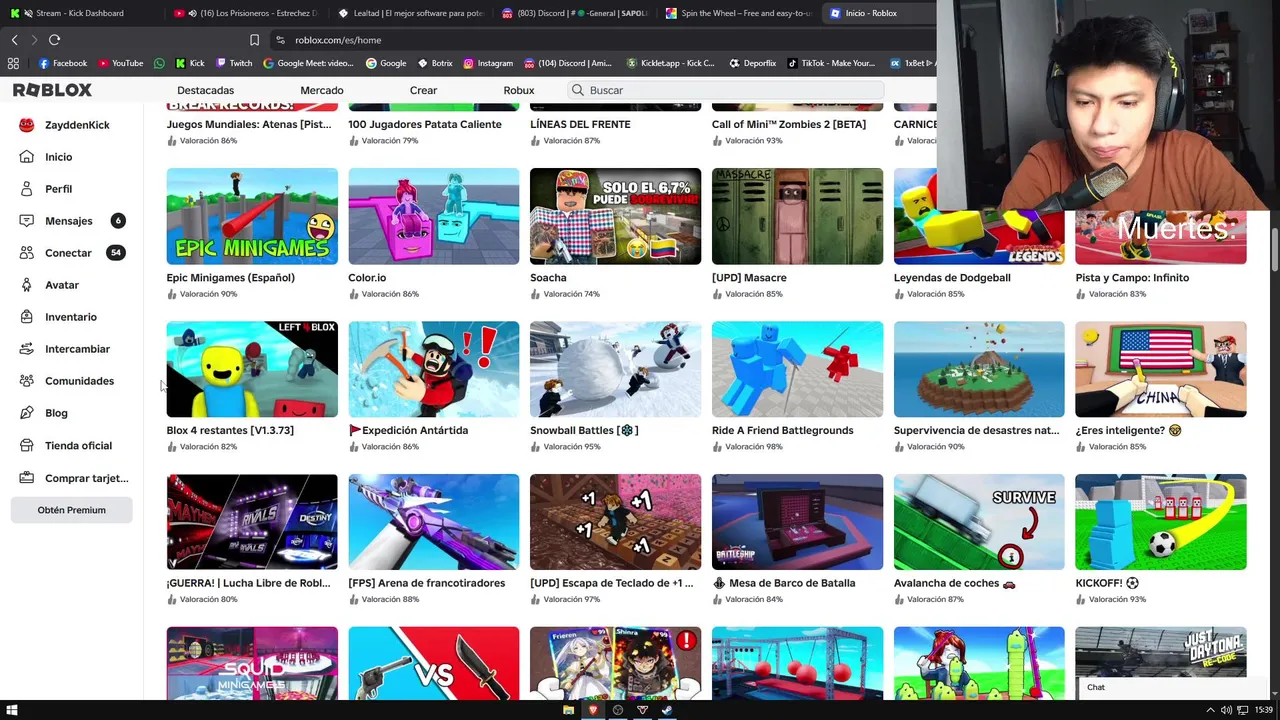The height and width of the screenshot is (720, 1280).
Task: Switch to the Spin the Wheel tab
Action: tap(738, 13)
